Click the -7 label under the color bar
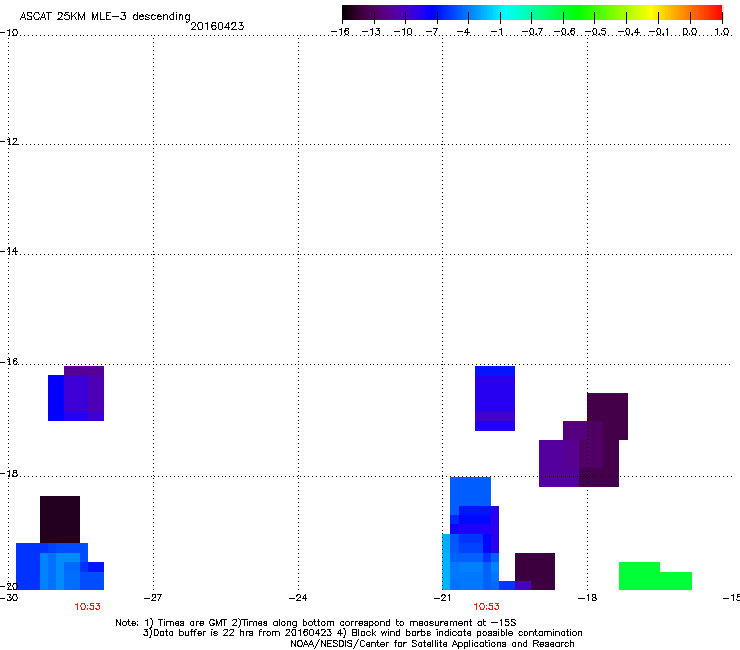The image size is (740, 650). click(433, 32)
